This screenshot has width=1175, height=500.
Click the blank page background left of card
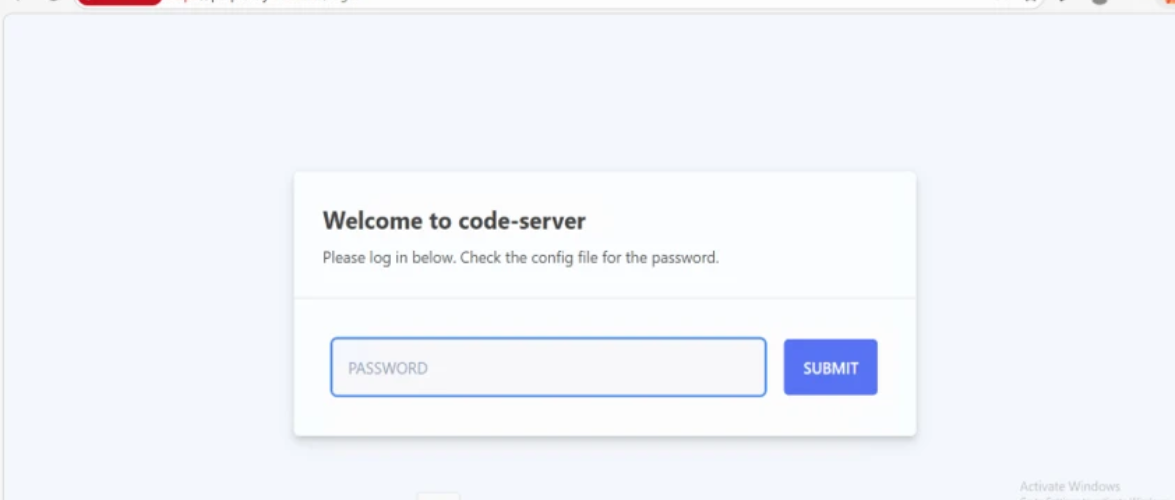click(150, 300)
